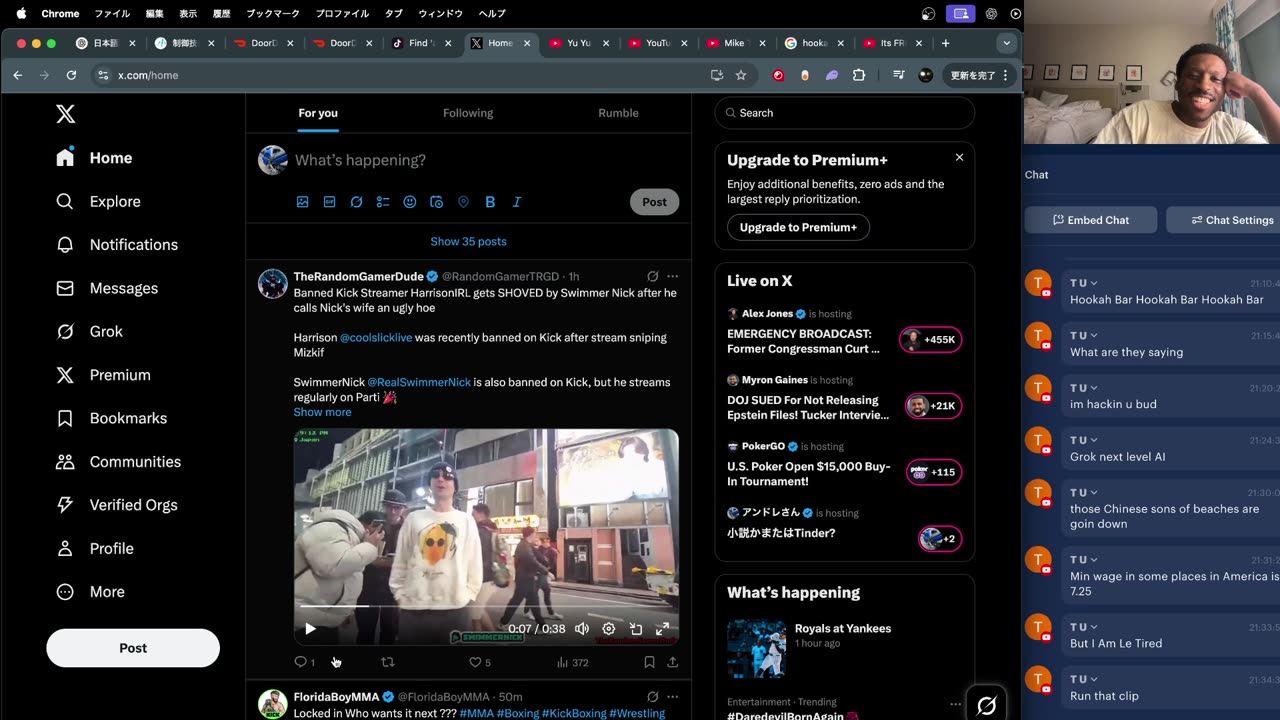Viewport: 1280px width, 720px height.
Task: Mute the video with the speaker icon
Action: click(582, 629)
